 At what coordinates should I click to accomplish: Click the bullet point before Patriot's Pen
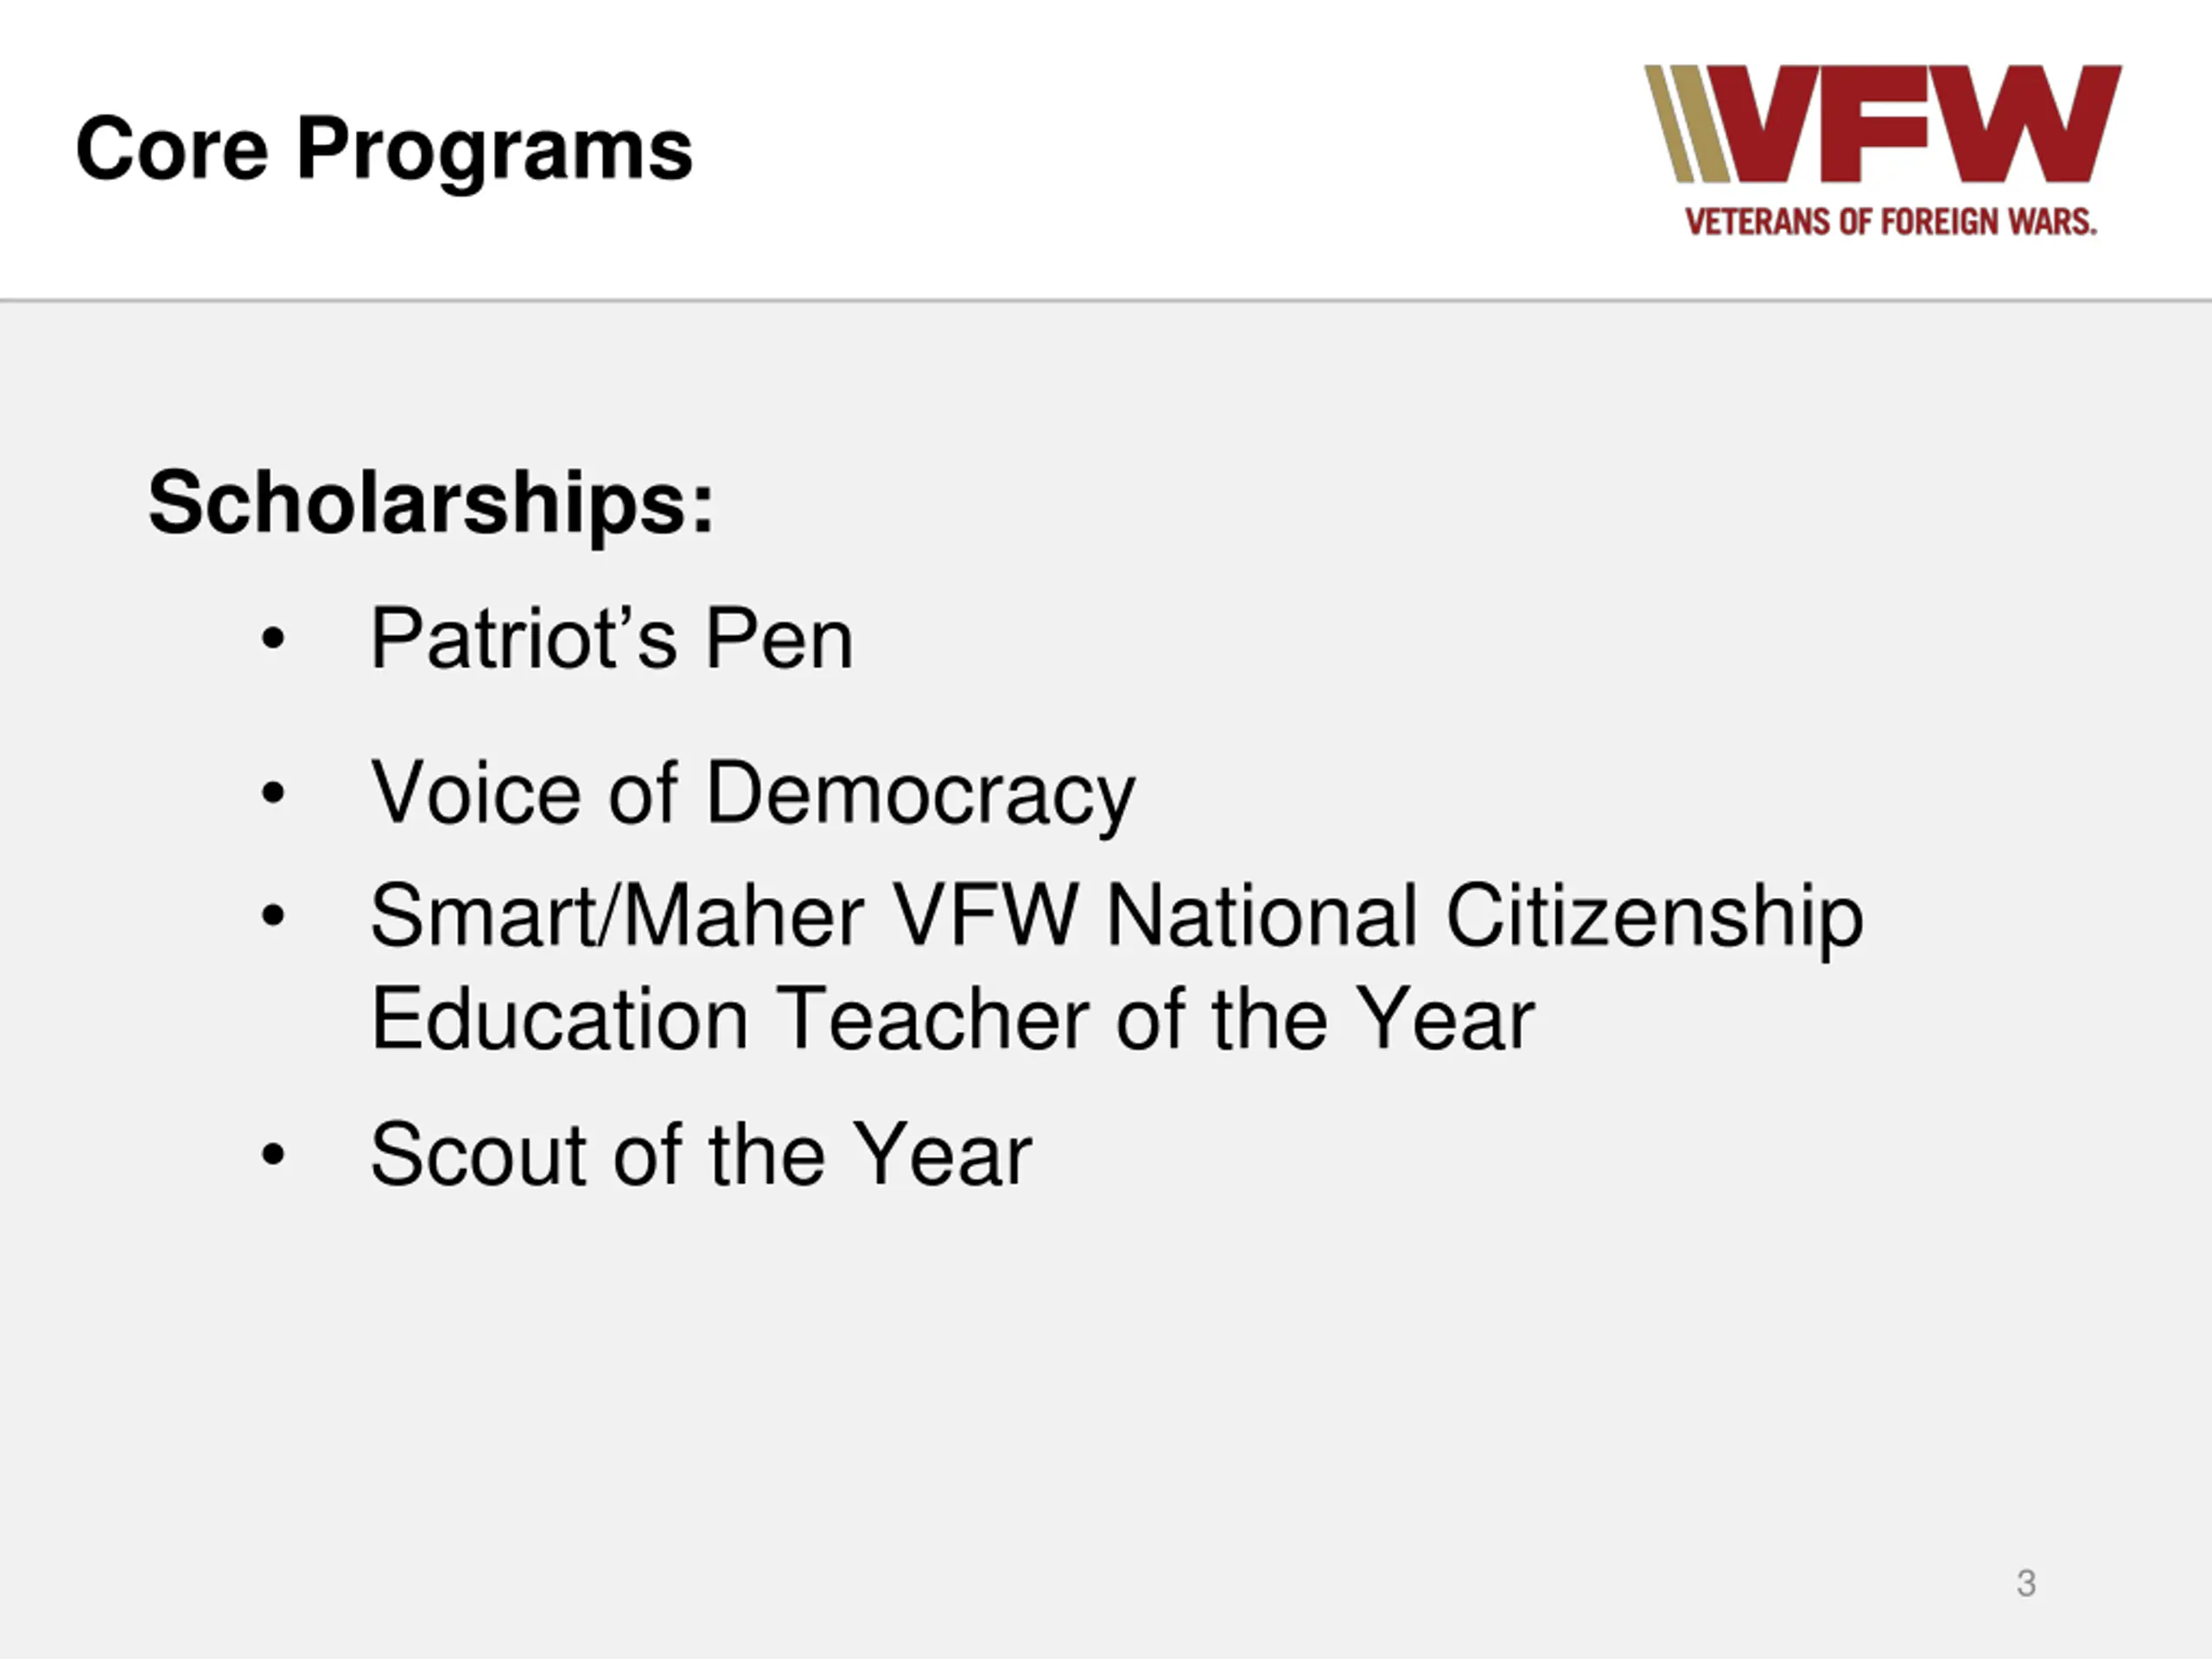point(272,639)
